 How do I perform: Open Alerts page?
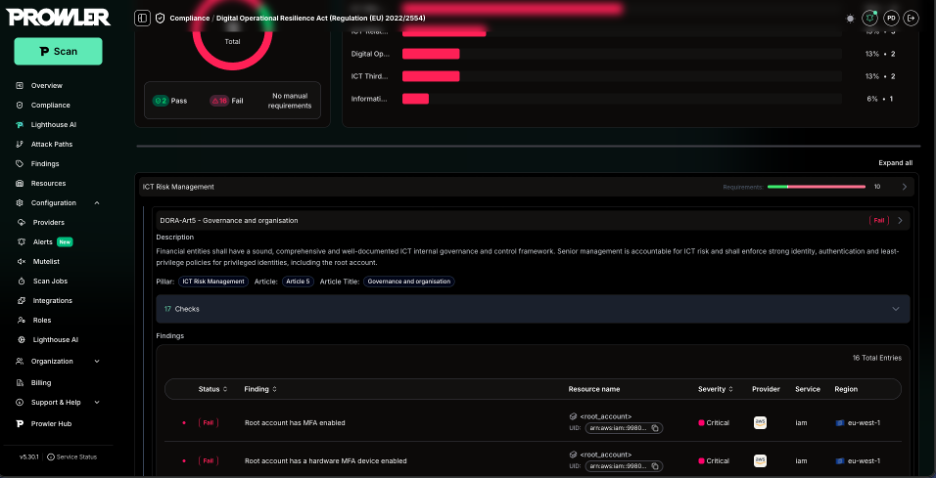click(42, 242)
